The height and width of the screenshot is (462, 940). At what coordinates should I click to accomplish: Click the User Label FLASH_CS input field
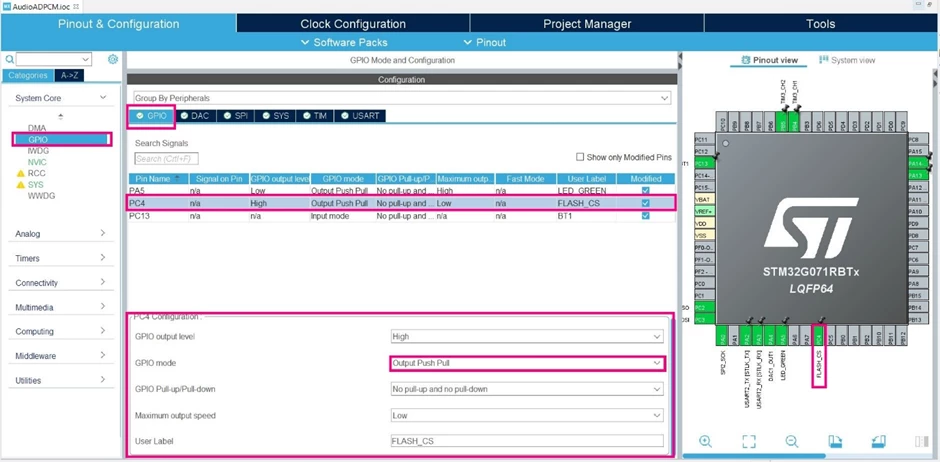tap(527, 441)
